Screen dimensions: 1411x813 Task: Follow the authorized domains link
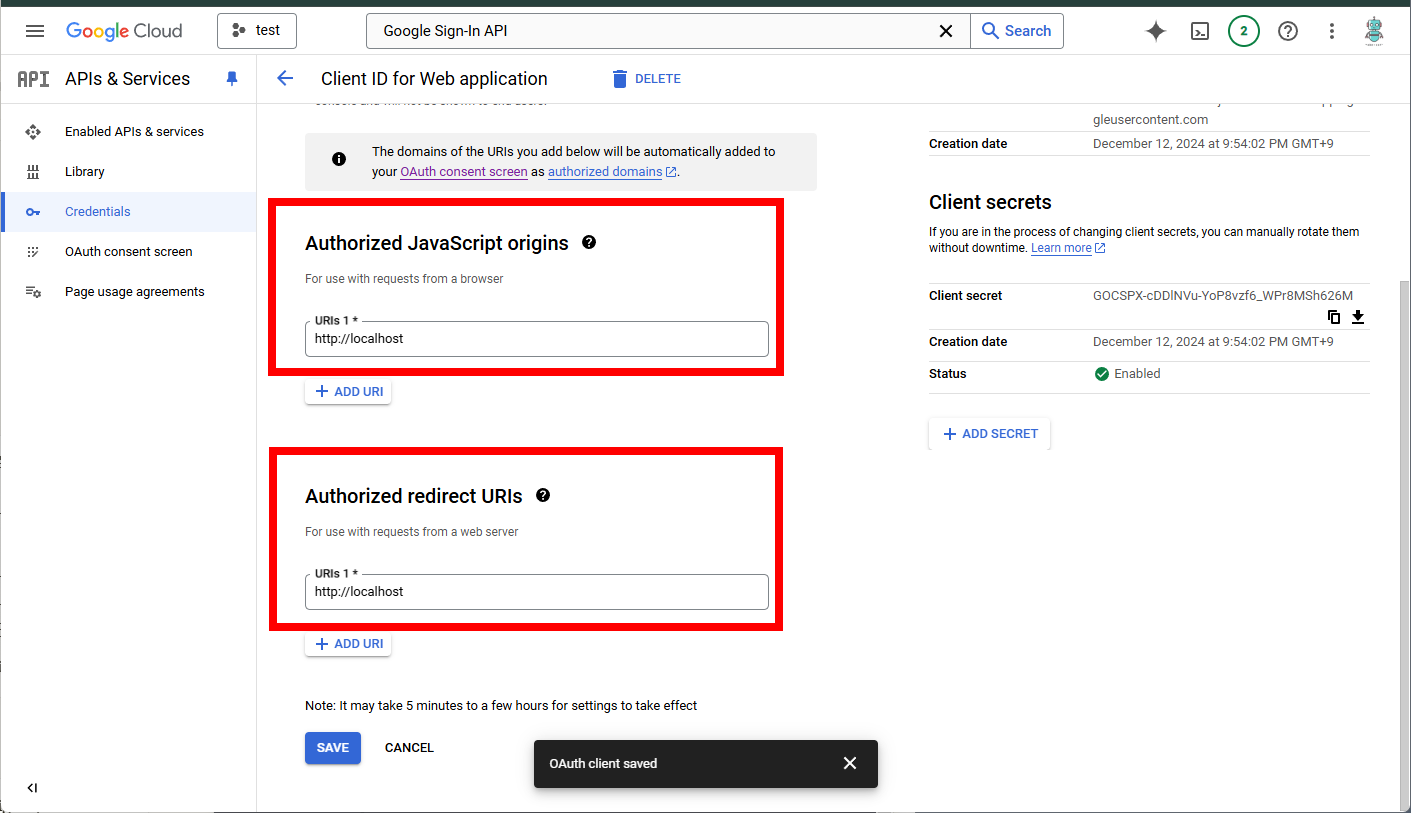[x=612, y=172]
